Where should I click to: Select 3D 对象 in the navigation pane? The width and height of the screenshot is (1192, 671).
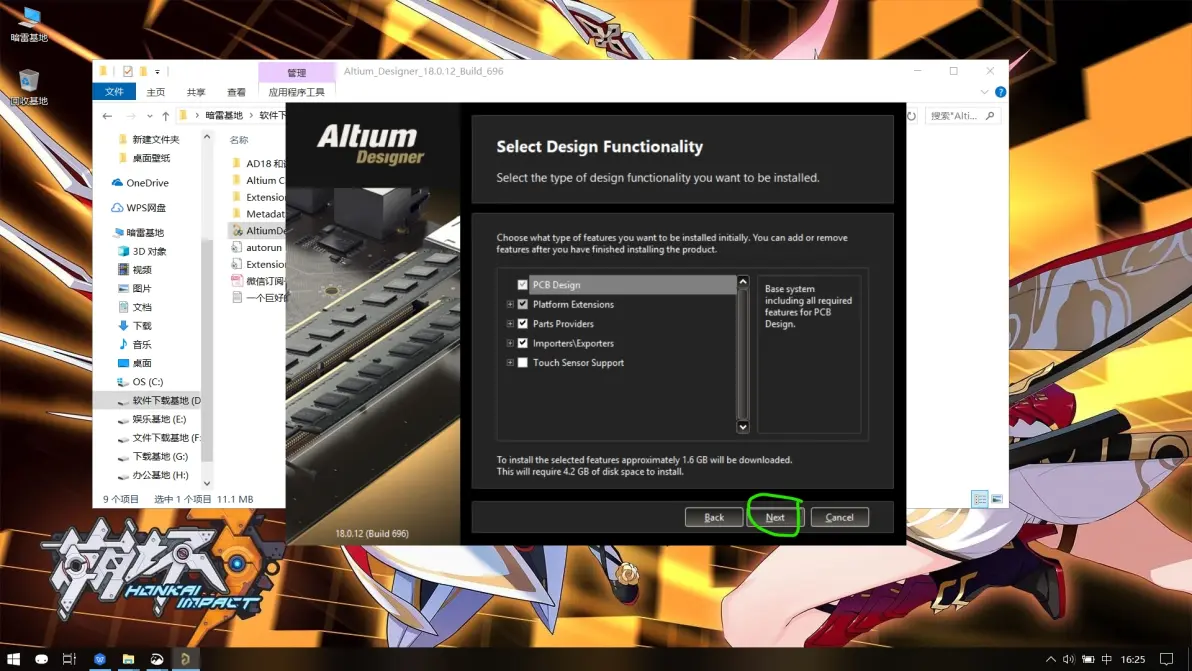coord(142,252)
